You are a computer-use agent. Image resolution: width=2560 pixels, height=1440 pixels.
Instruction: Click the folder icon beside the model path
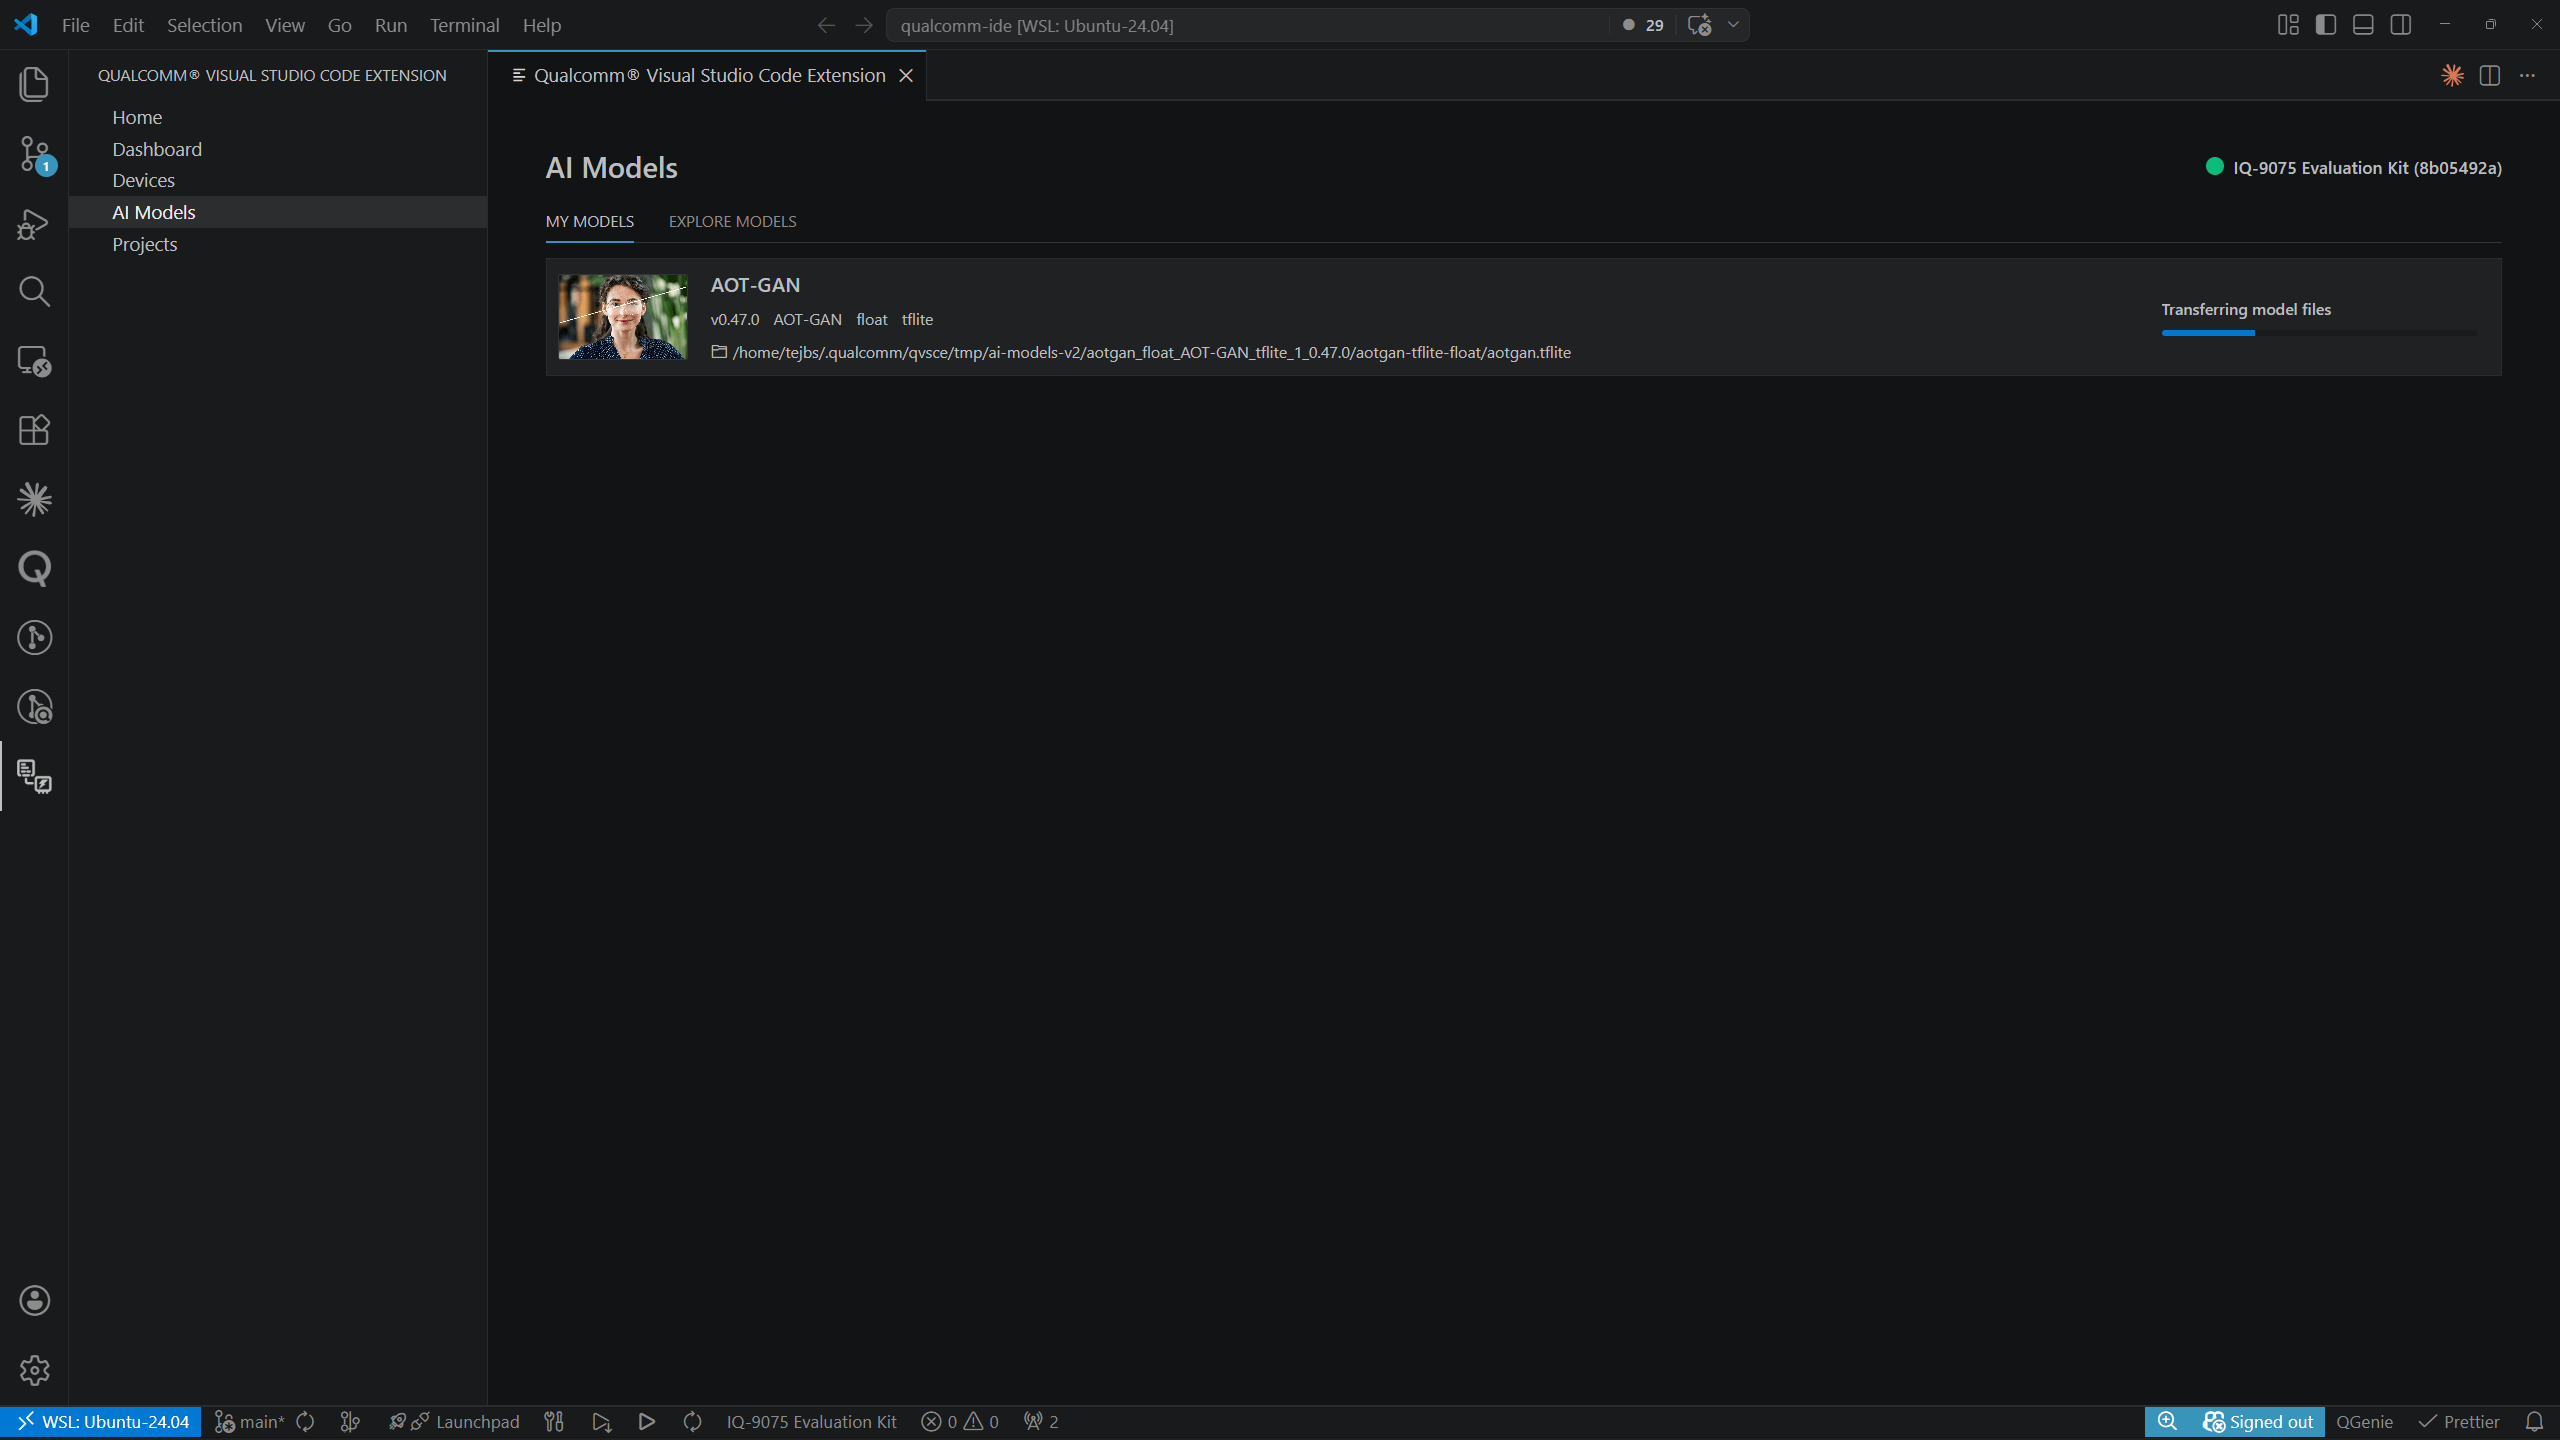(719, 352)
